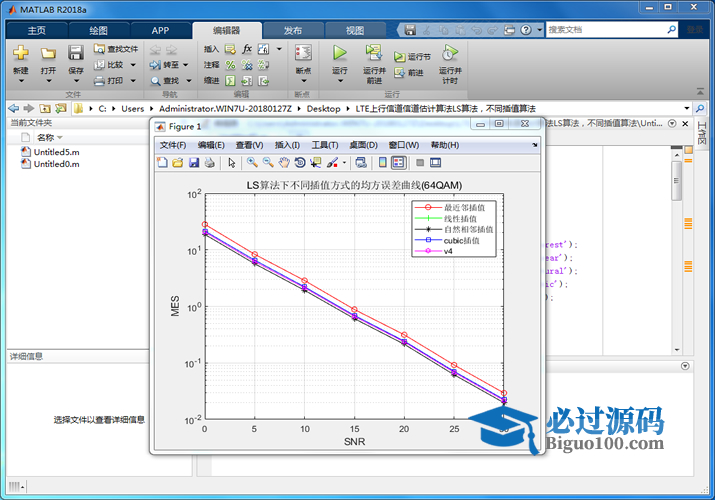This screenshot has width=715, height=500.
Task: Open Figure 1 工具(T) menu
Action: pyautogui.click(x=325, y=145)
